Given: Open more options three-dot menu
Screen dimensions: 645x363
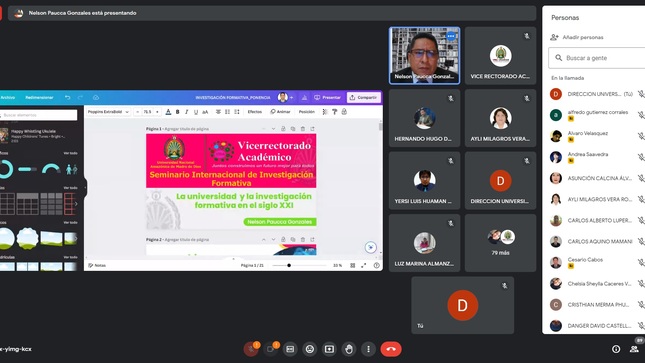Looking at the screenshot, I should tap(368, 349).
